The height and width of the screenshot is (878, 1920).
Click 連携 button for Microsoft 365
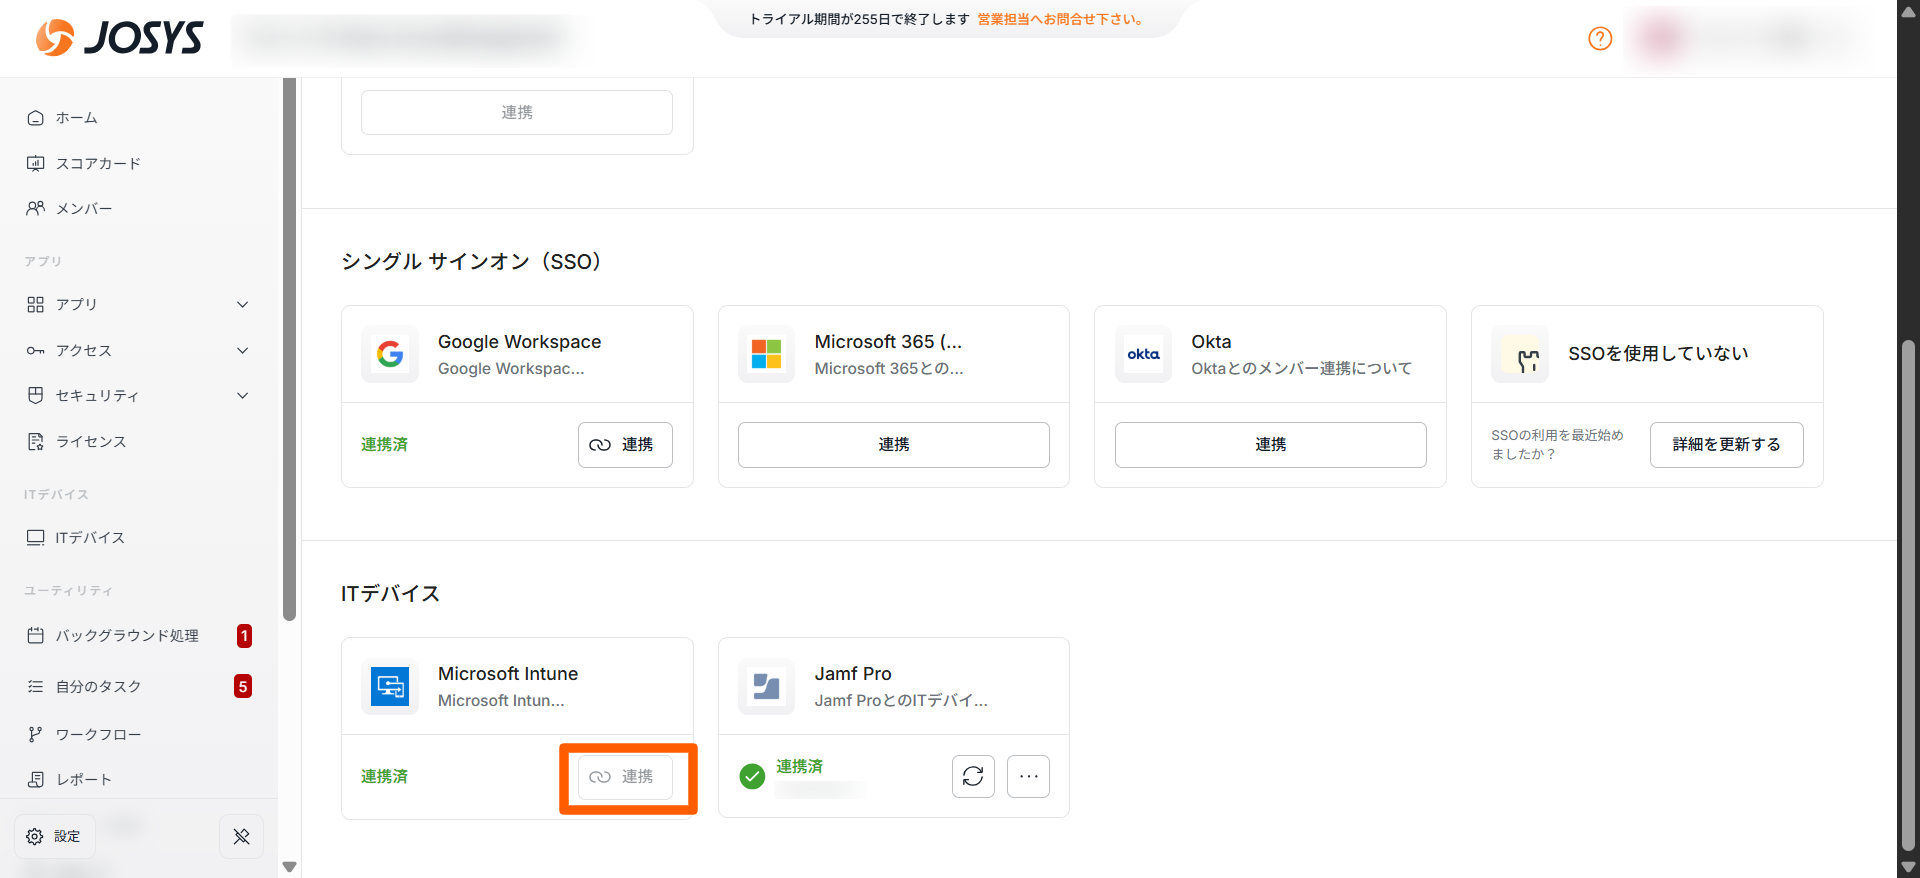tap(893, 445)
